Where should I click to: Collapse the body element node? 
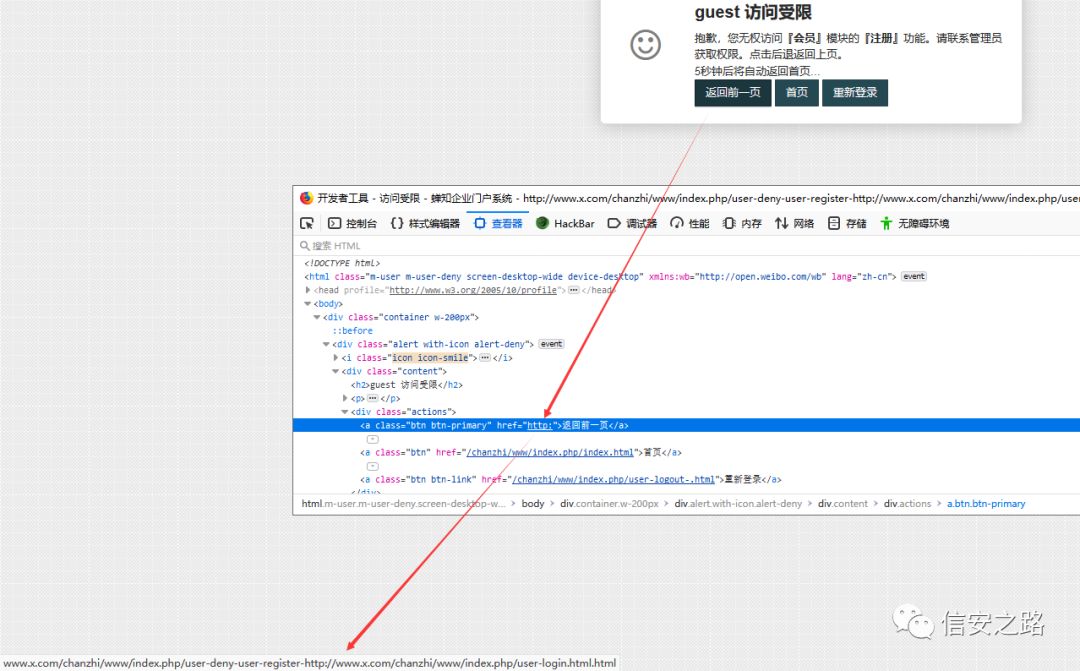pos(308,304)
